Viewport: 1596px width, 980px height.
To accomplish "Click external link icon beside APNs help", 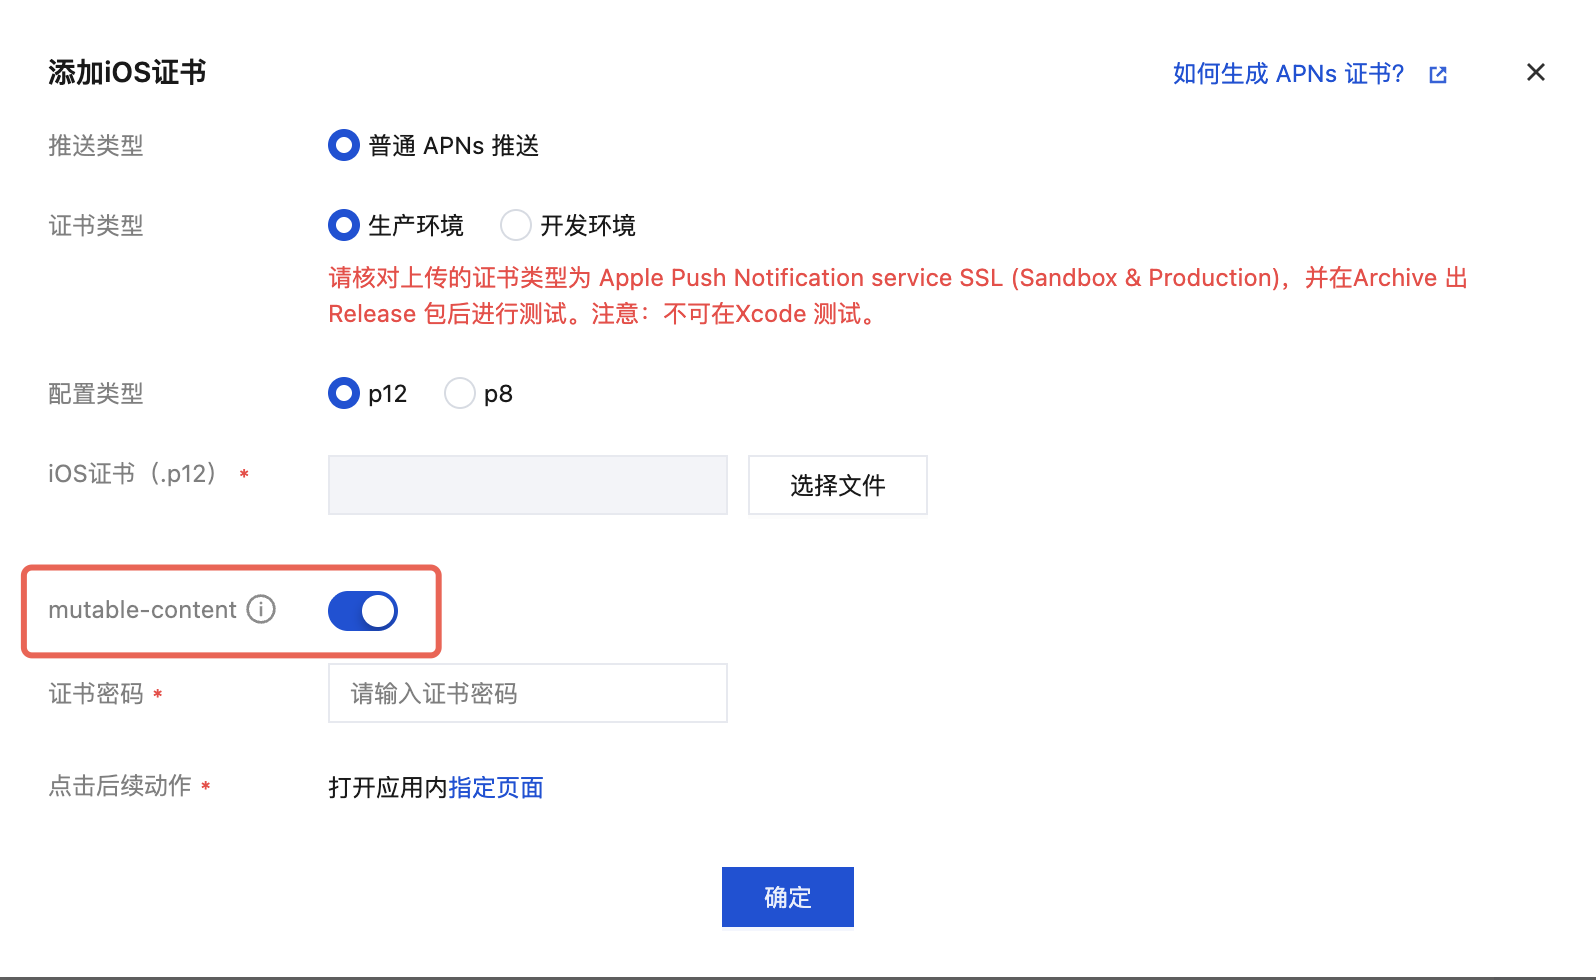I will click(1438, 75).
